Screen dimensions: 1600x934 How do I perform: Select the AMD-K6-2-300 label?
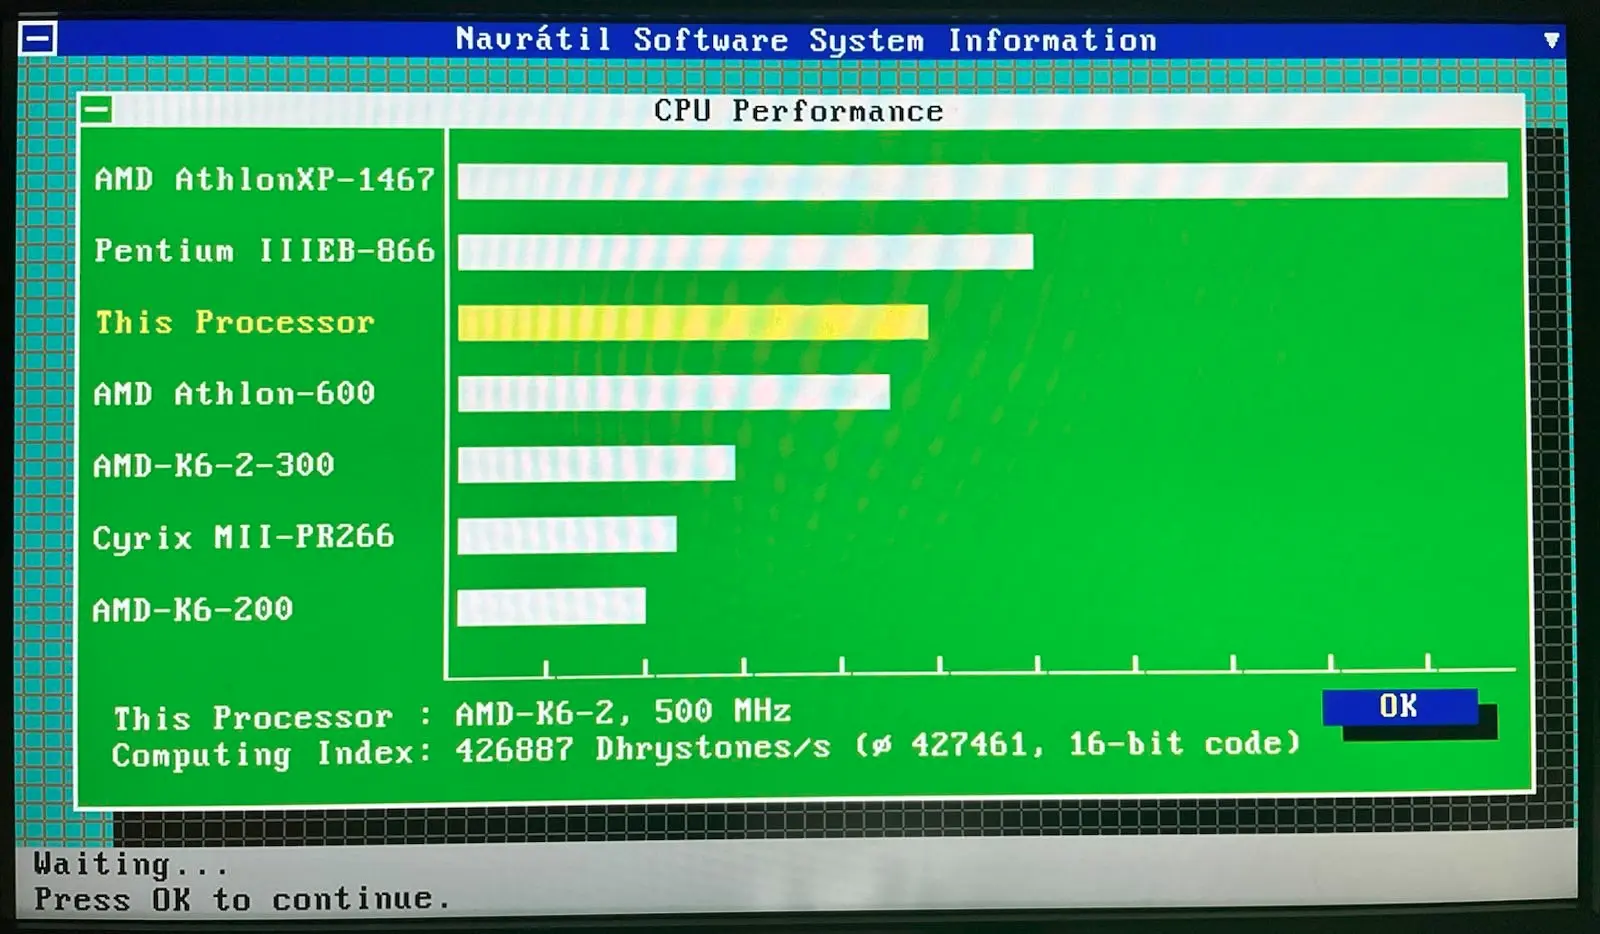click(213, 465)
